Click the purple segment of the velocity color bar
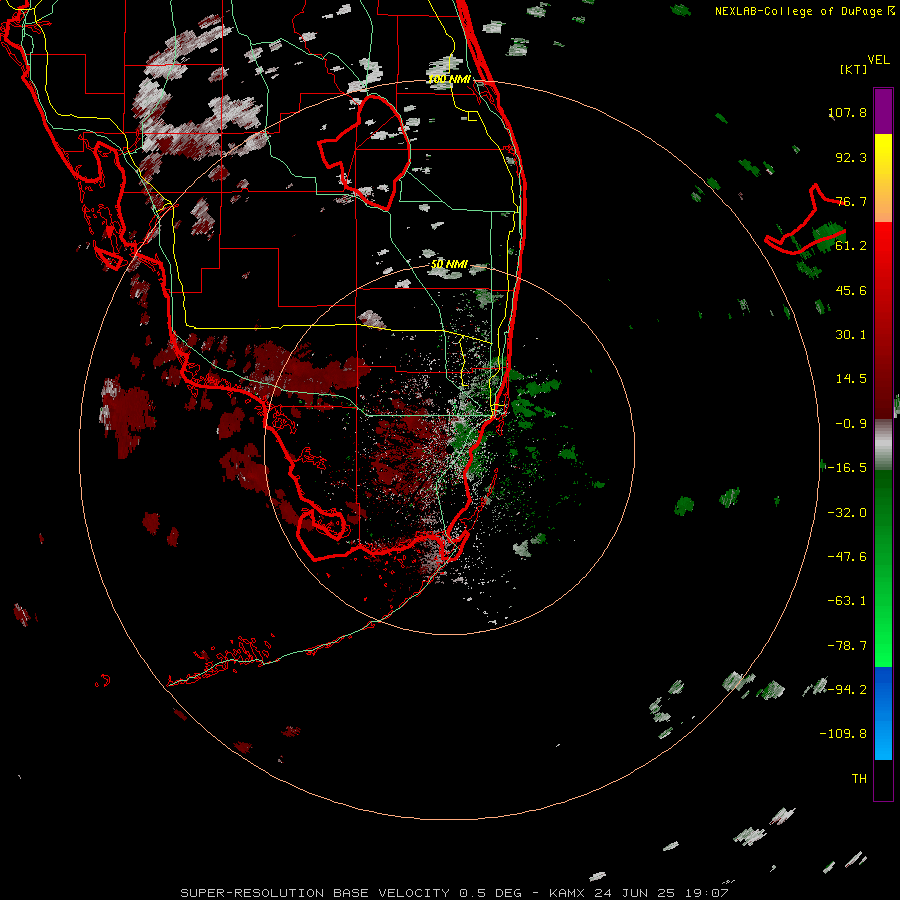 [883, 111]
